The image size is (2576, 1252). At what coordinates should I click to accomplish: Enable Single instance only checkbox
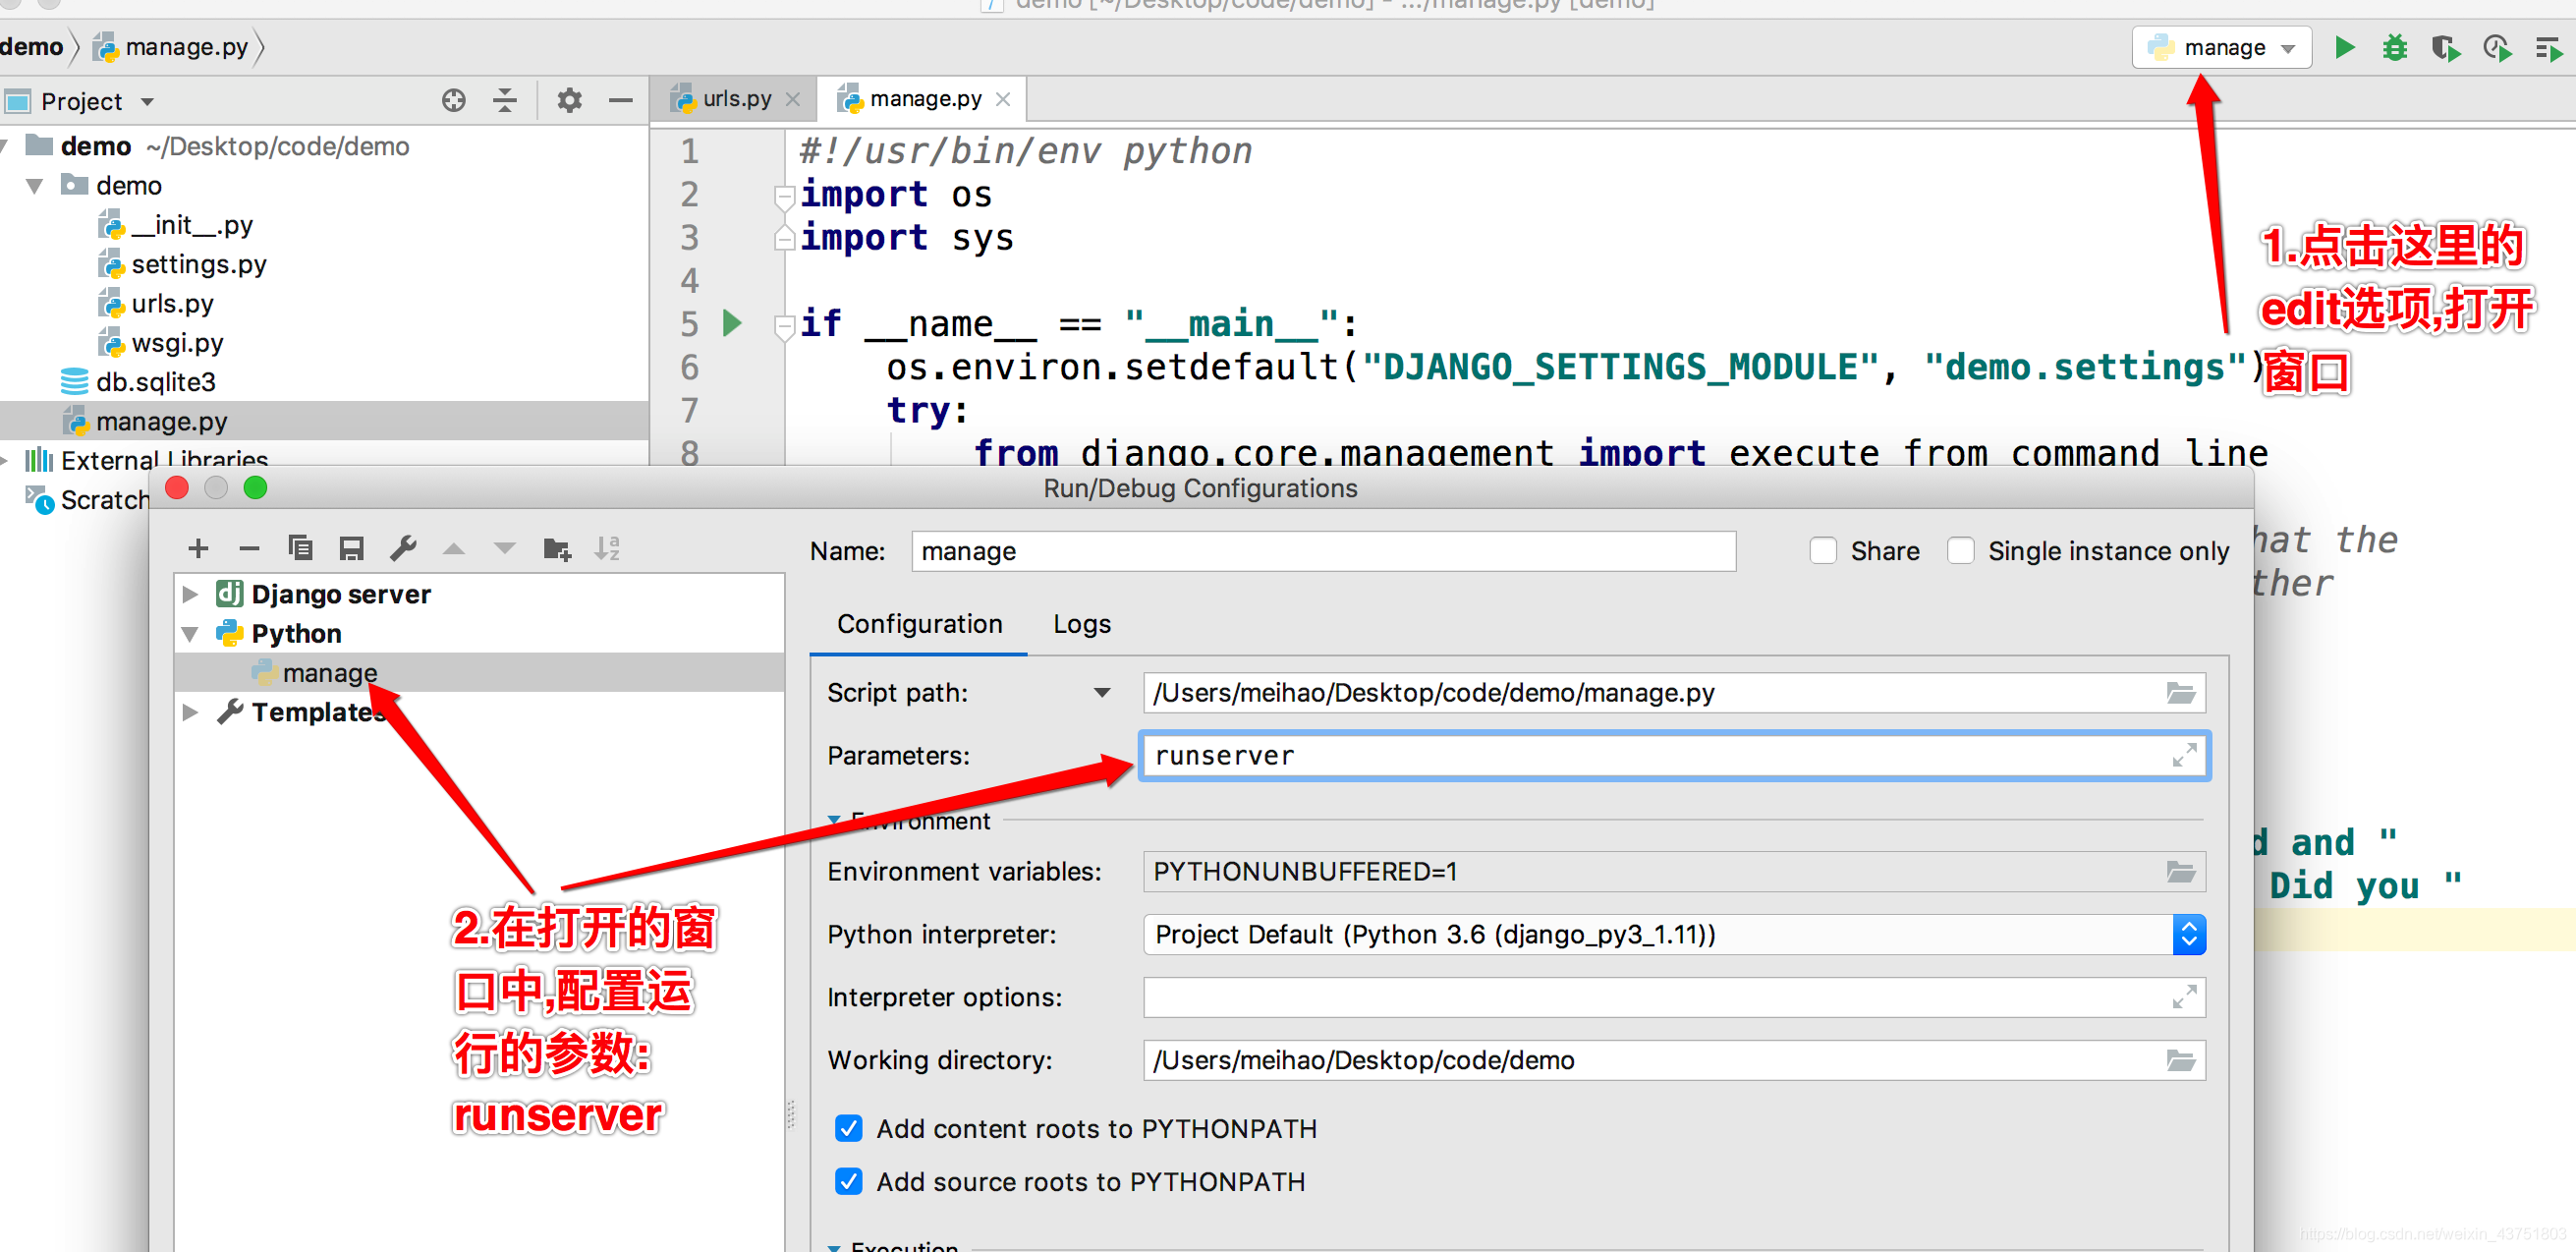click(1960, 550)
